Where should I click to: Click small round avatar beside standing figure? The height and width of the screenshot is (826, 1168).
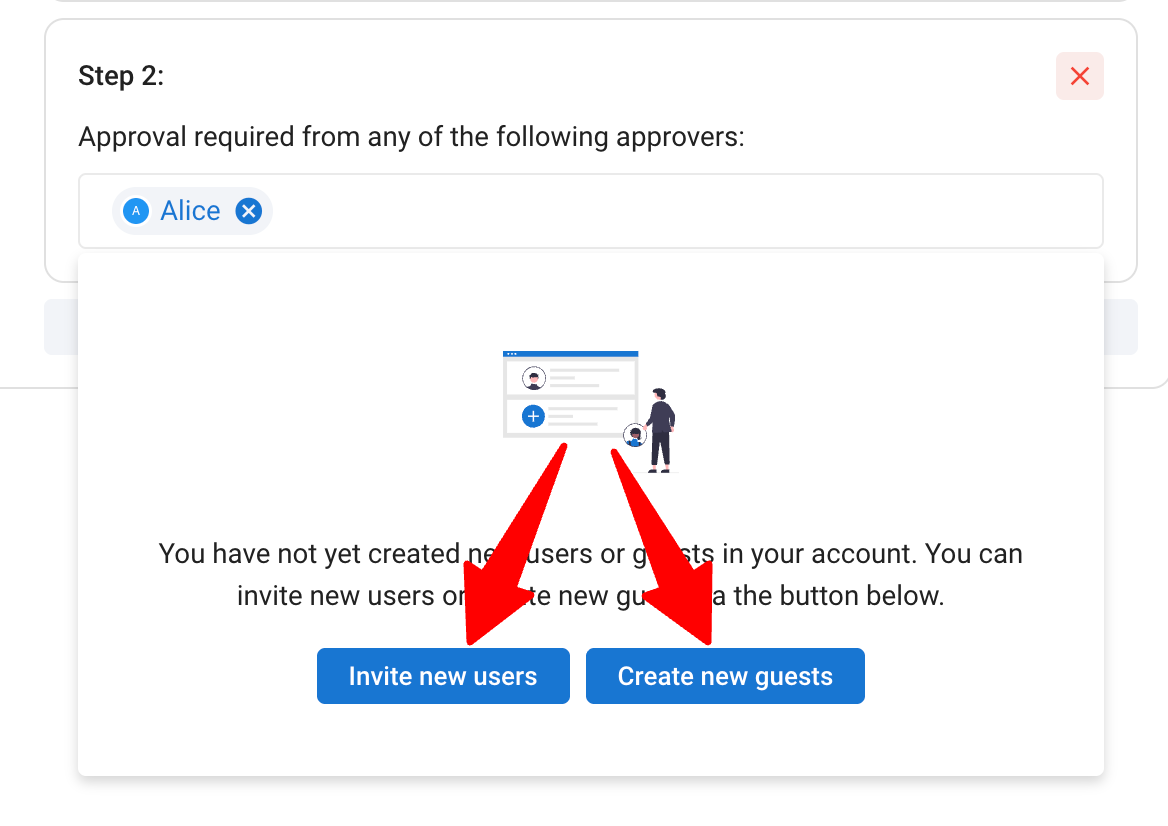tap(634, 435)
